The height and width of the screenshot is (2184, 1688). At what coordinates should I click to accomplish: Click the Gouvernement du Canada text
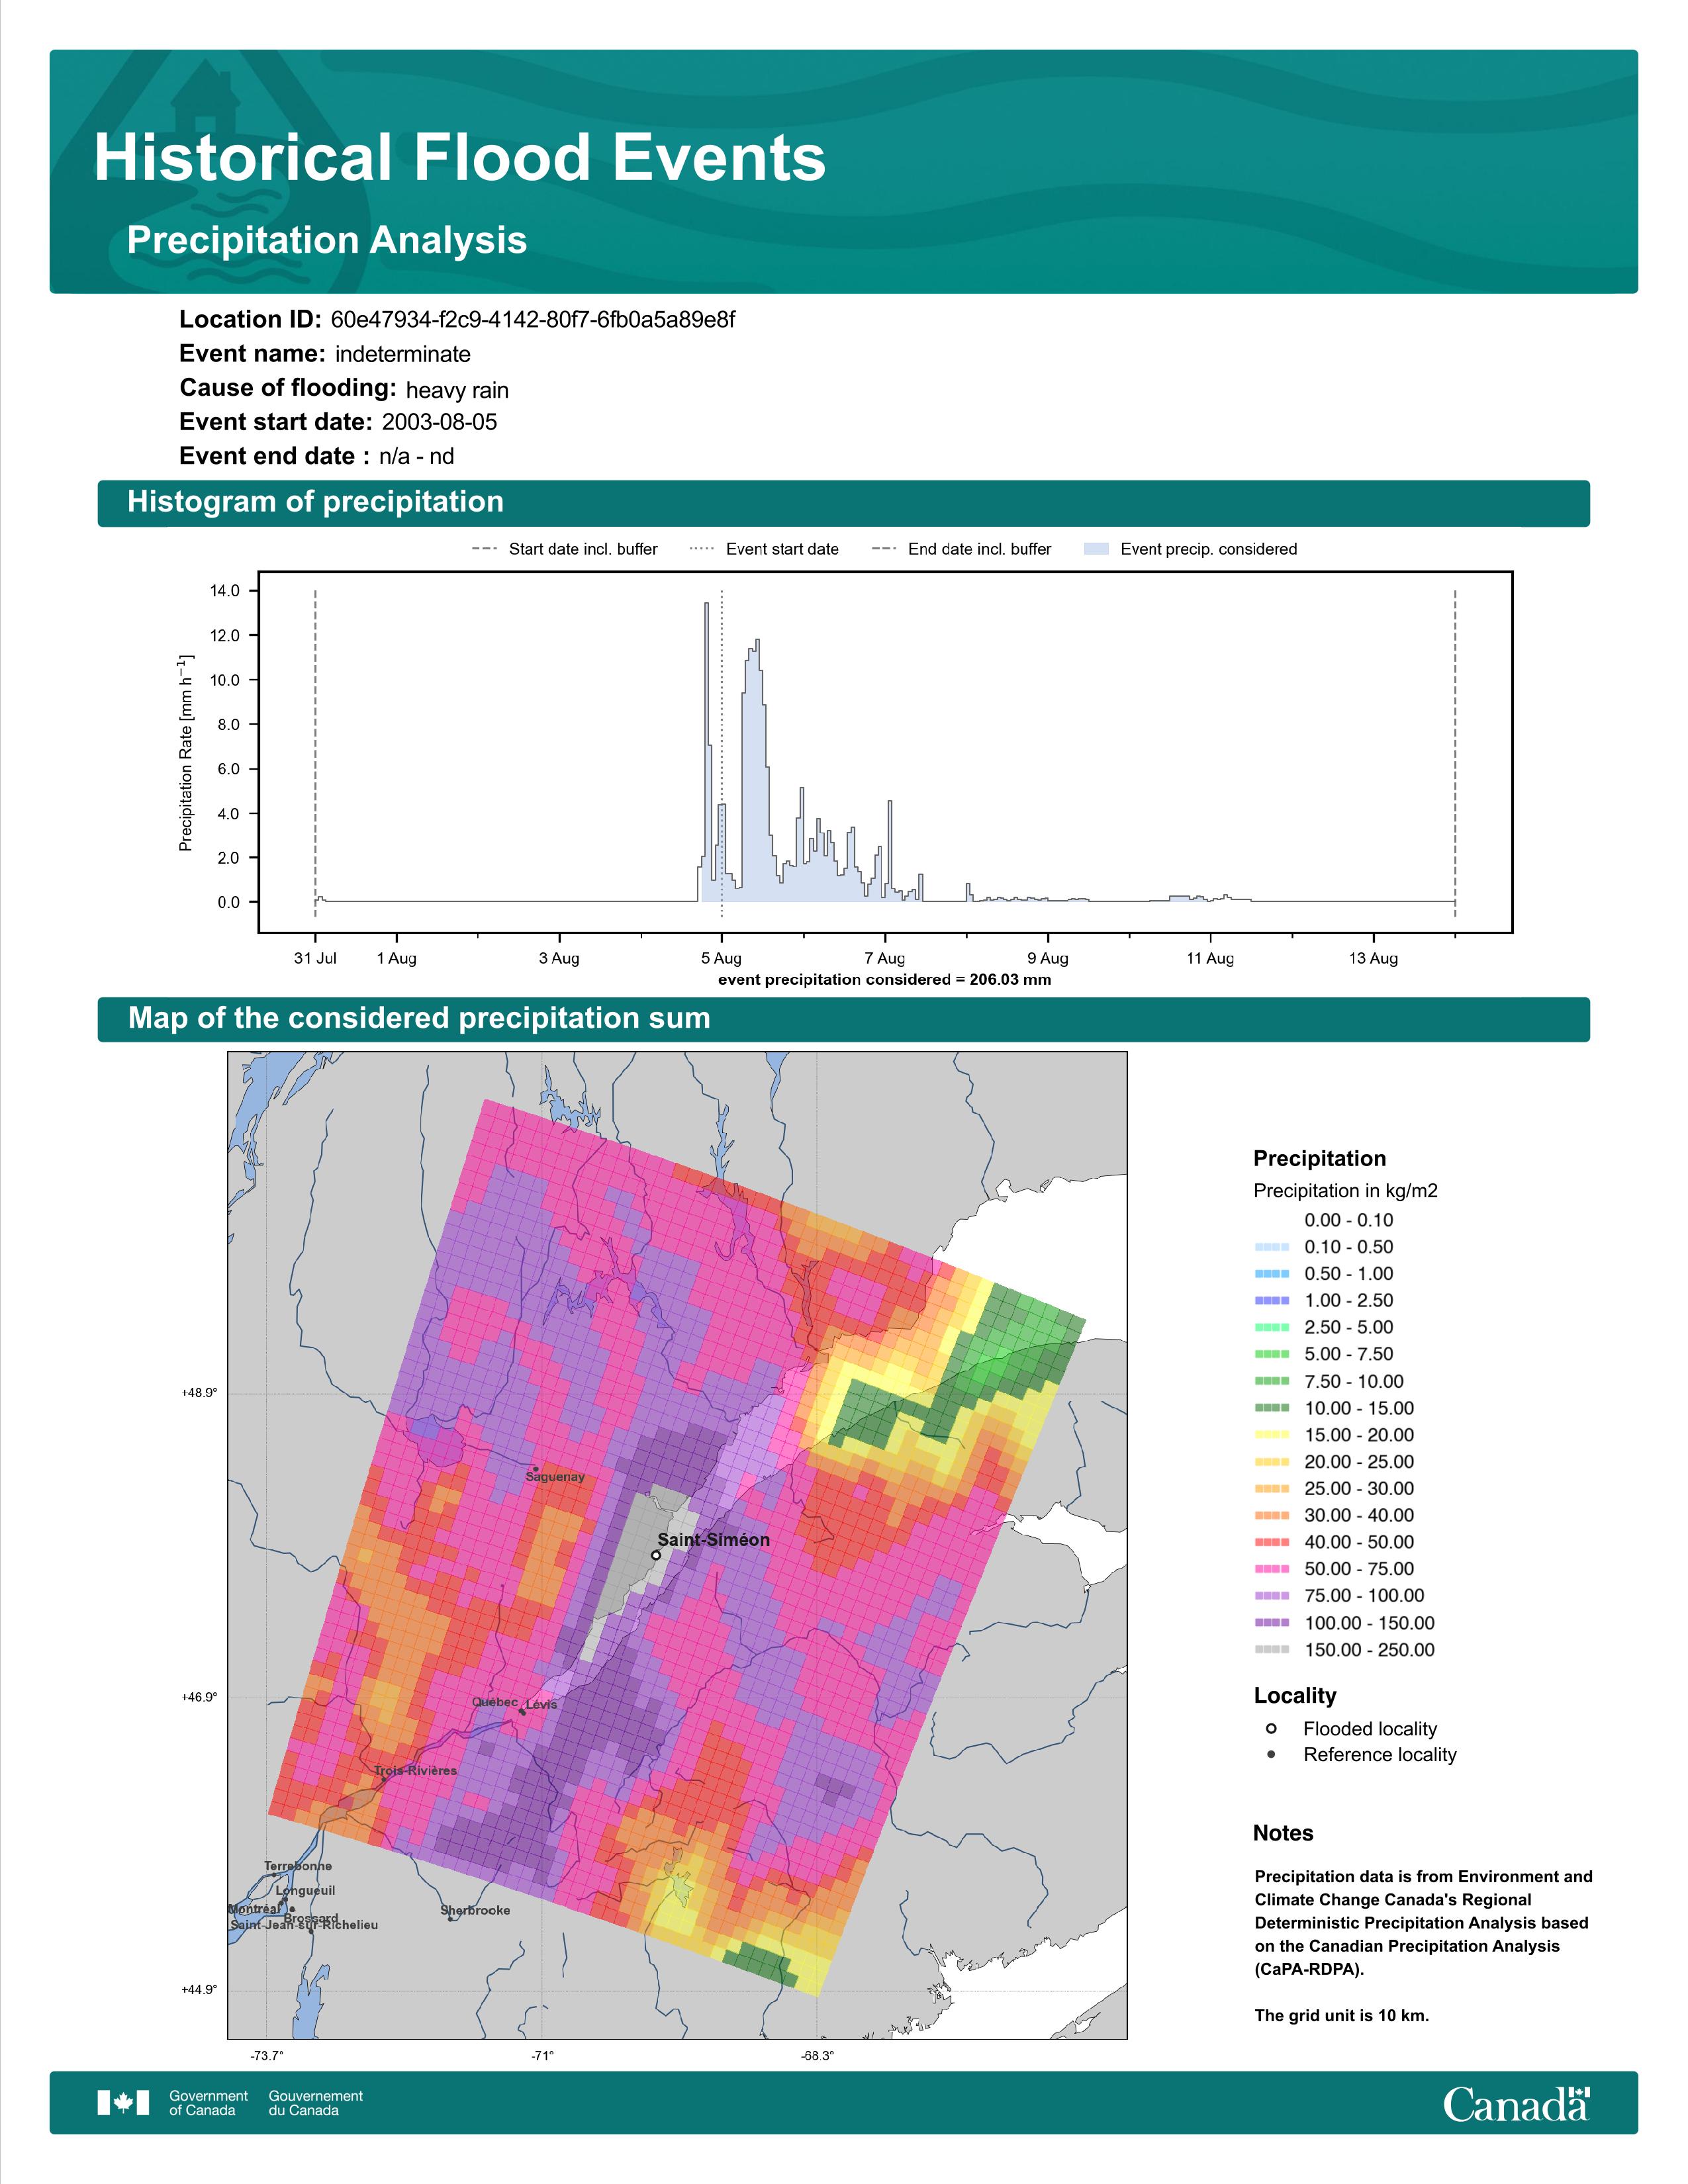tap(316, 2103)
